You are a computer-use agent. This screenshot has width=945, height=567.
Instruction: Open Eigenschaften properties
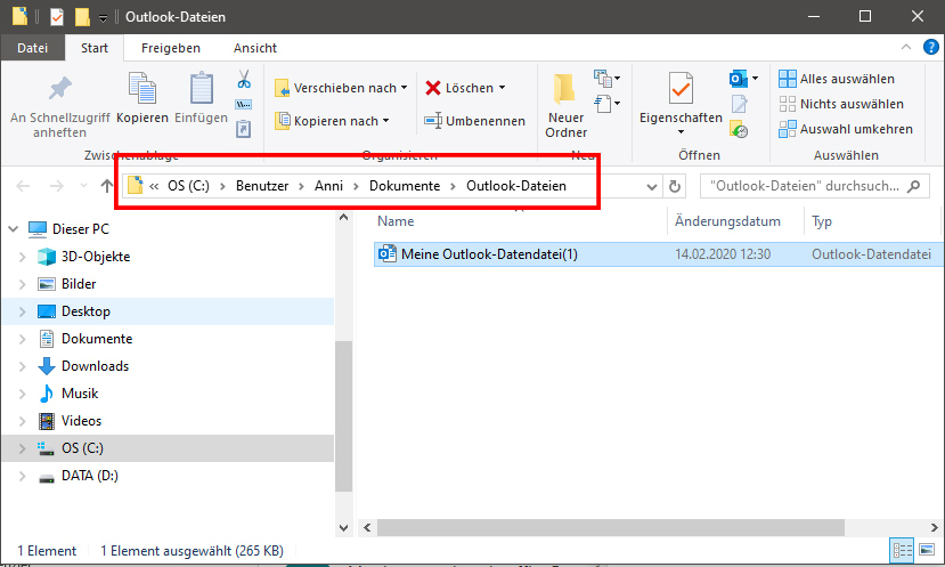coord(680,98)
